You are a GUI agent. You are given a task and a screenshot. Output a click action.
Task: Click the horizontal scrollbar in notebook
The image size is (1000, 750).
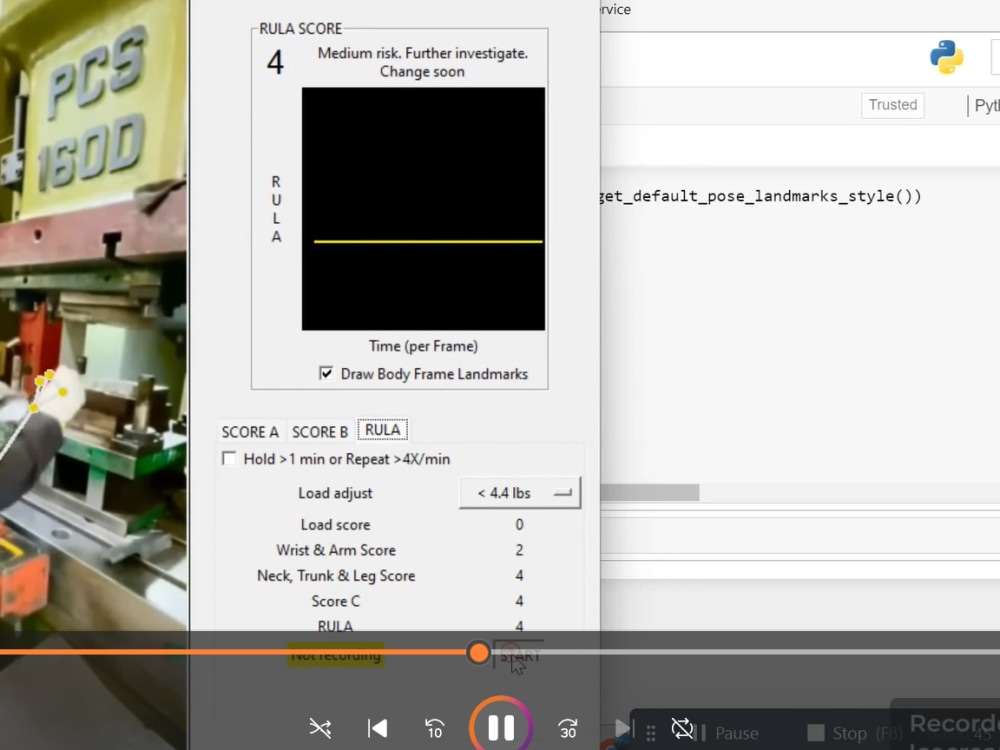coord(650,492)
